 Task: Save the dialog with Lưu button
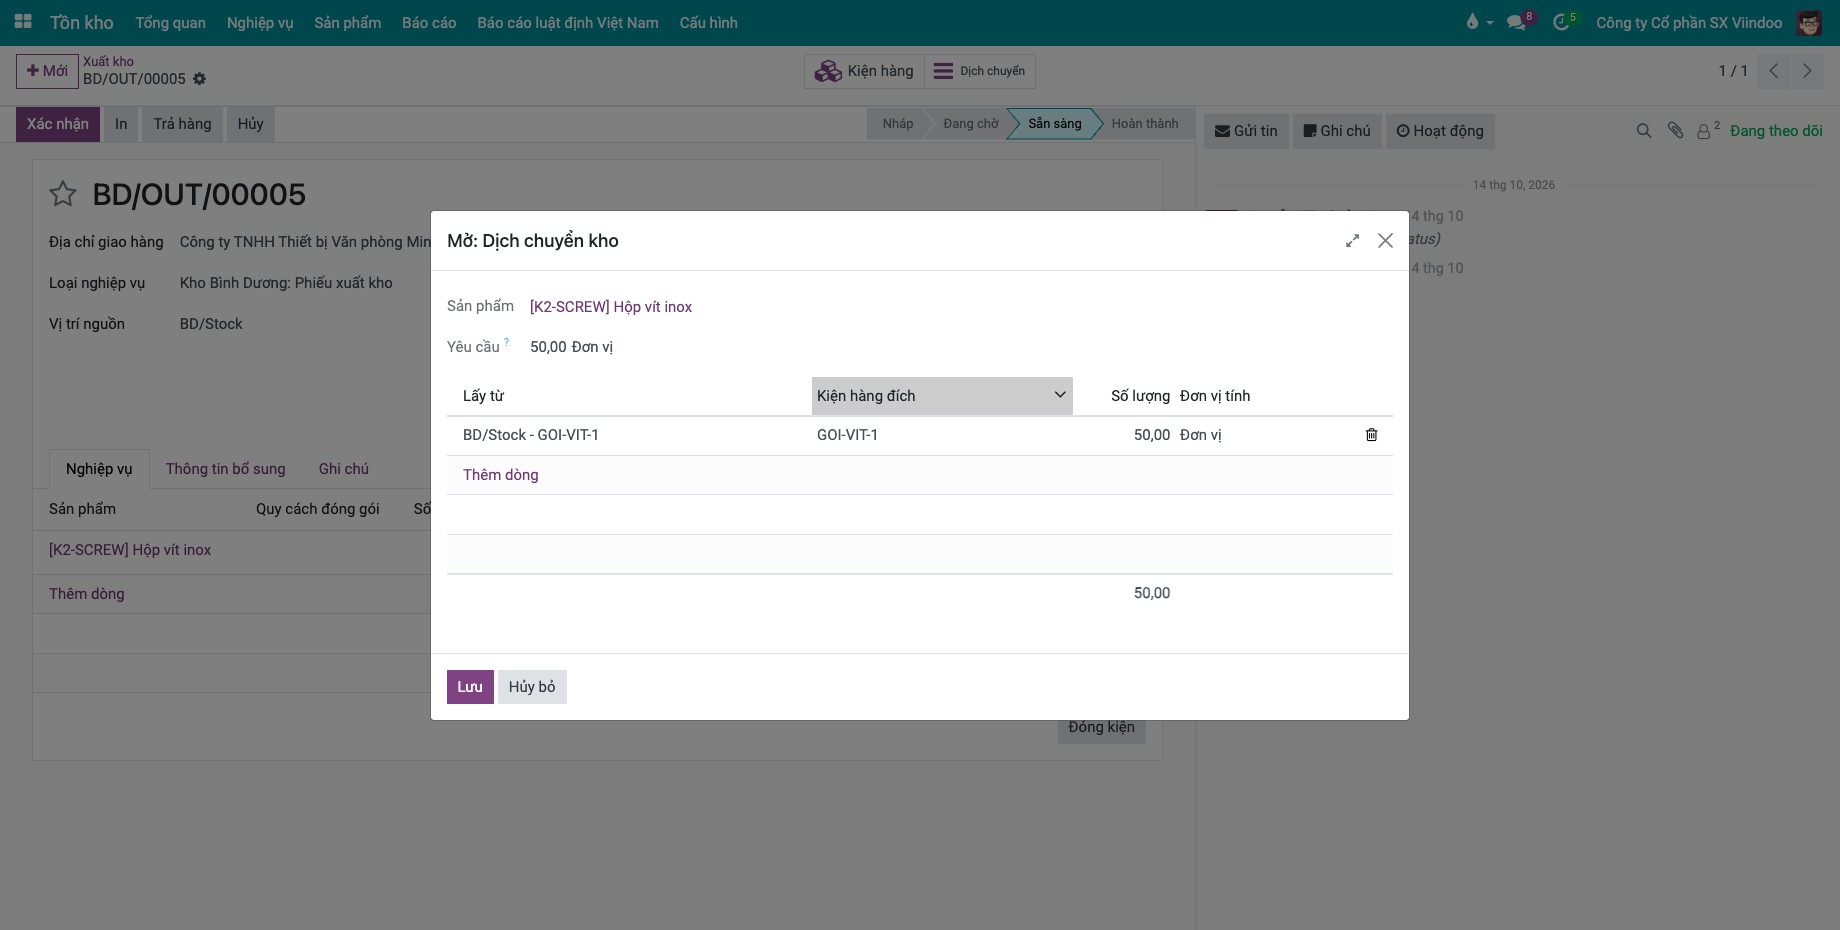470,687
